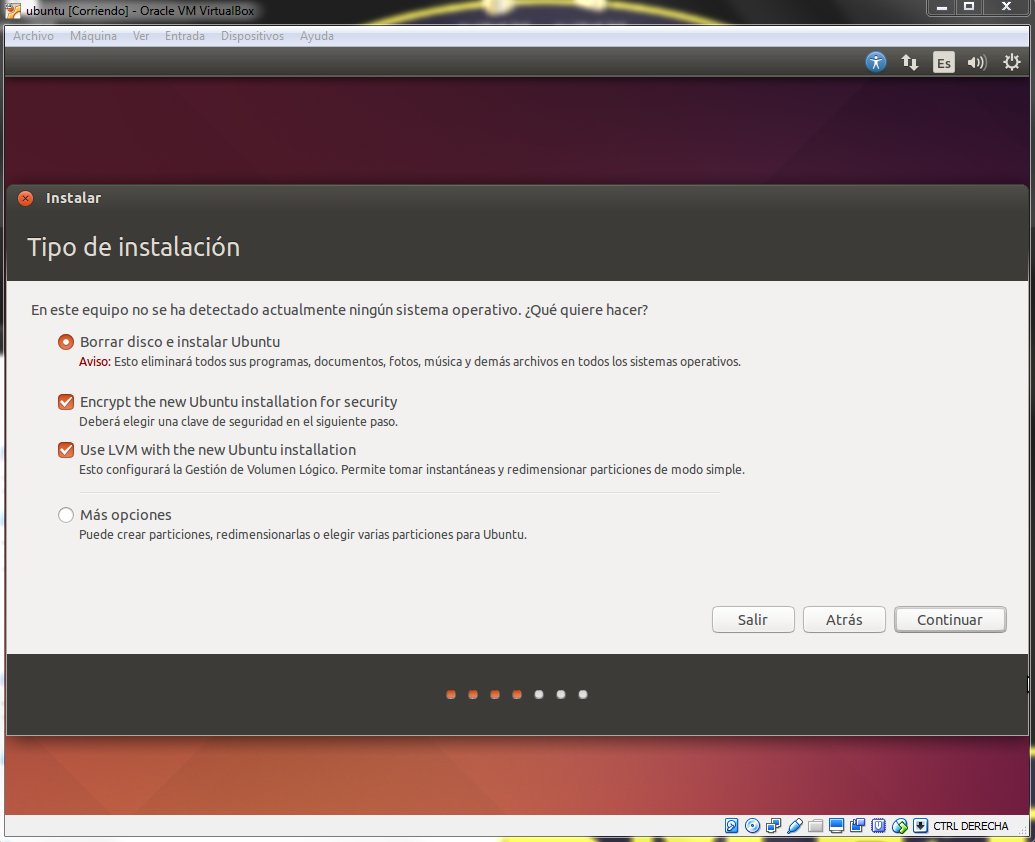The height and width of the screenshot is (842, 1035).
Task: Uncheck Use LVM with new Ubuntu installation
Action: (x=65, y=450)
